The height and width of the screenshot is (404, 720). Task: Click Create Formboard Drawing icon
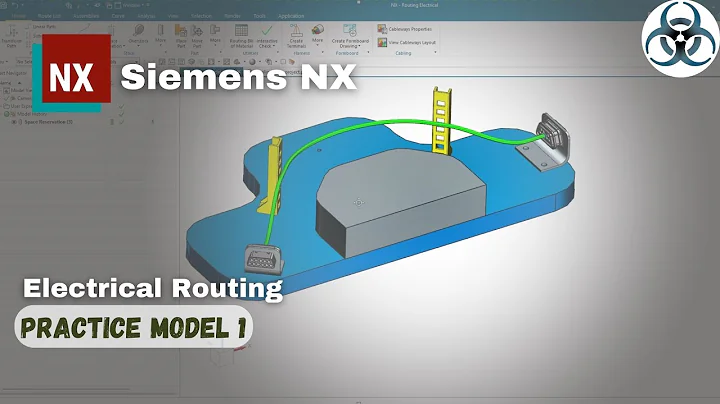pyautogui.click(x=350, y=31)
